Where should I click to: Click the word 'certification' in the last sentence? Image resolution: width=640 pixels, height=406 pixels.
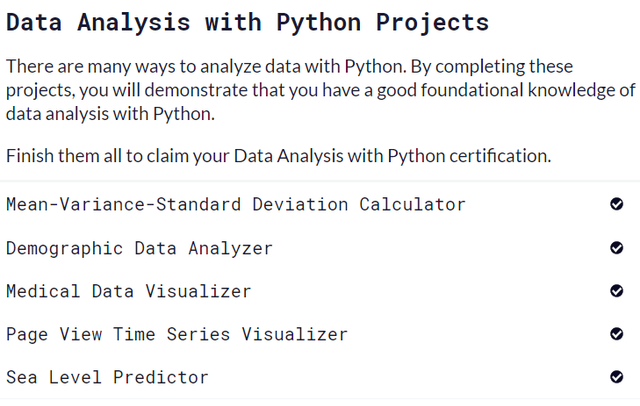pyautogui.click(x=498, y=156)
